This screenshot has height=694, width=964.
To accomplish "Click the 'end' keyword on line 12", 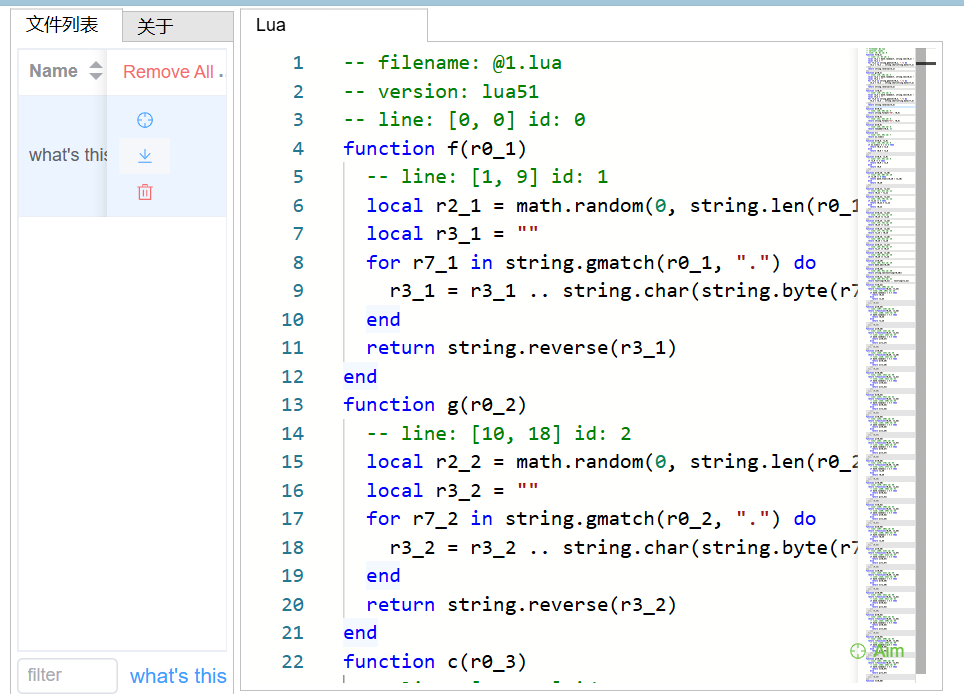I will click(x=360, y=377).
